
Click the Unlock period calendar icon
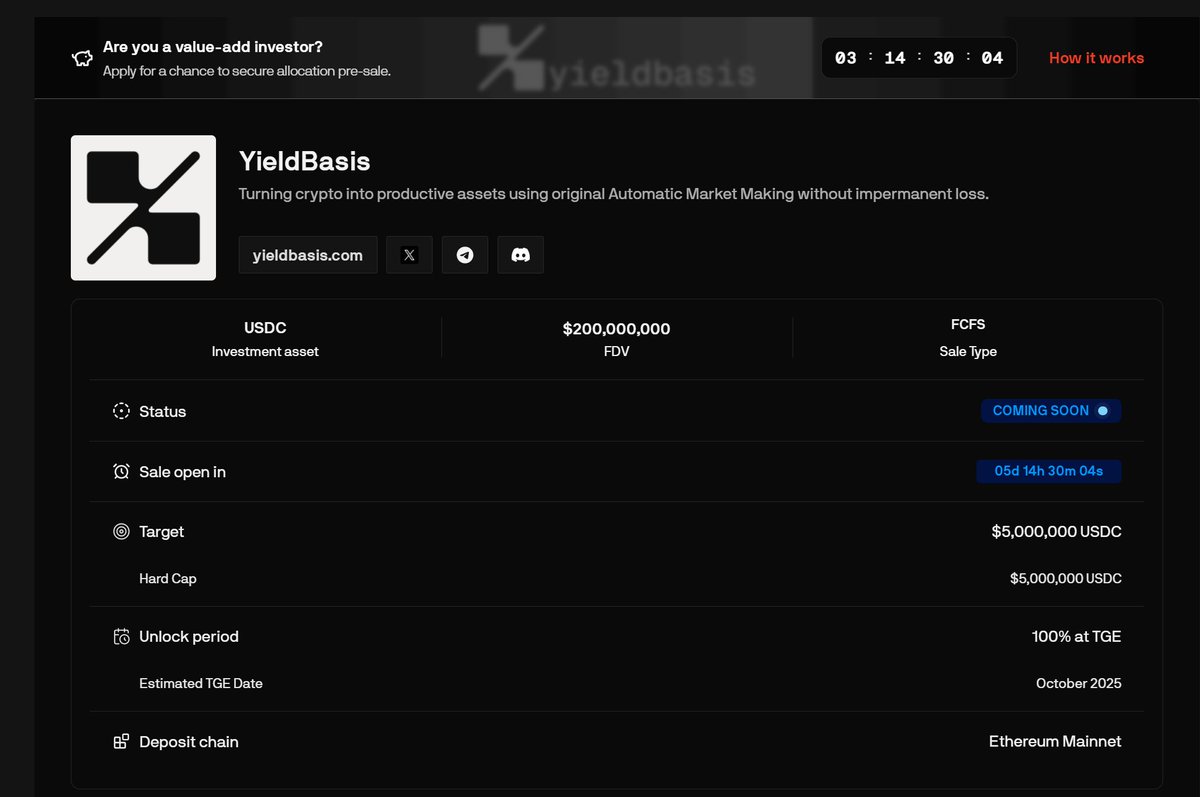[121, 637]
